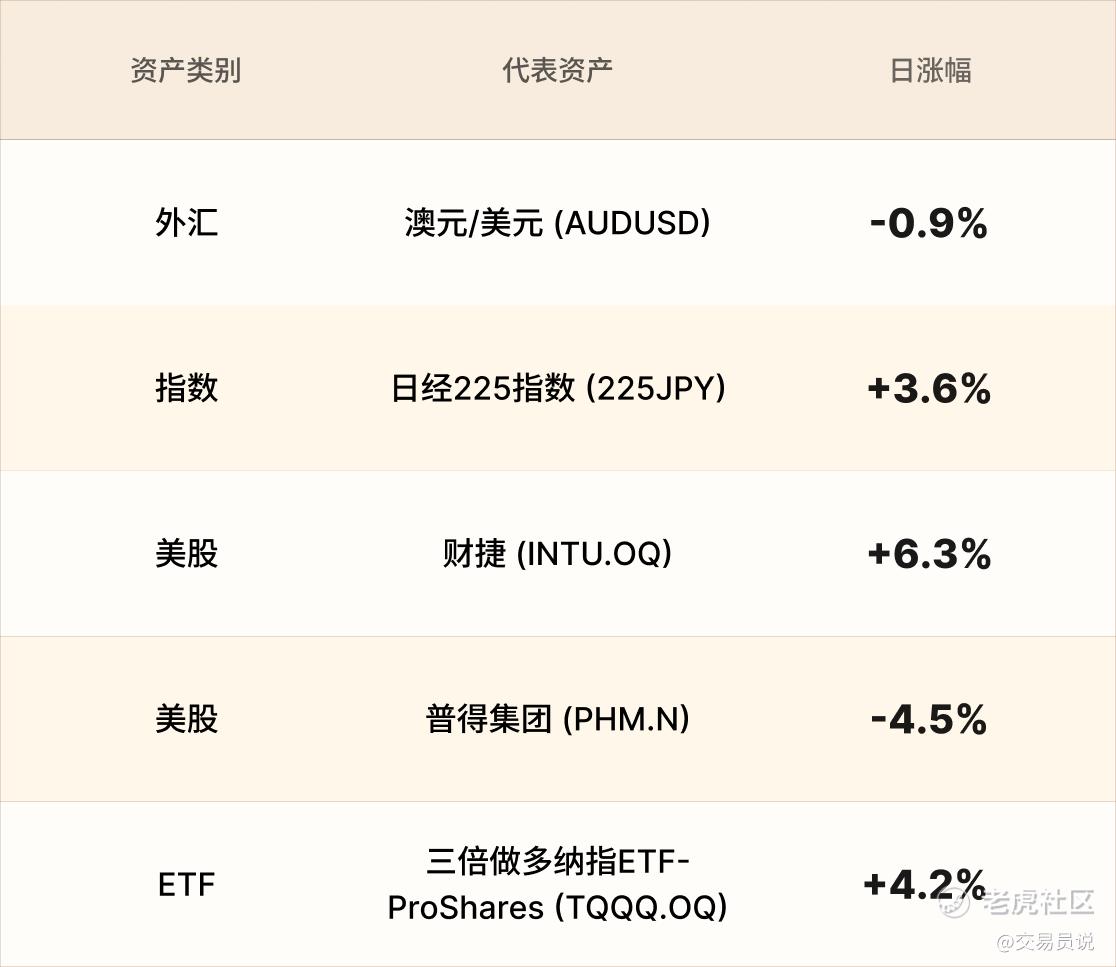Select the 指数 category cell
Screen dimensions: 1116x967
[x=186, y=389]
